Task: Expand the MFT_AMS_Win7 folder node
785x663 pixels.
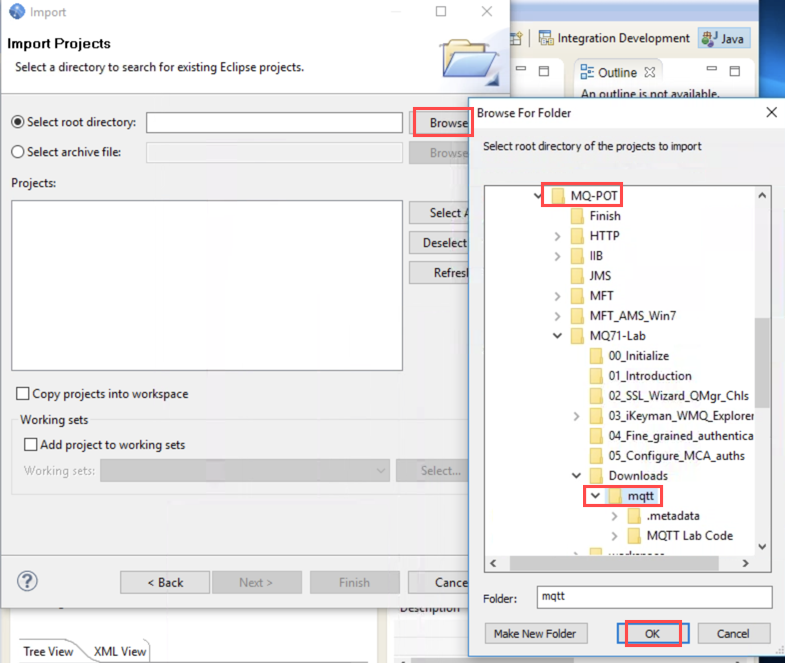Action: [557, 316]
